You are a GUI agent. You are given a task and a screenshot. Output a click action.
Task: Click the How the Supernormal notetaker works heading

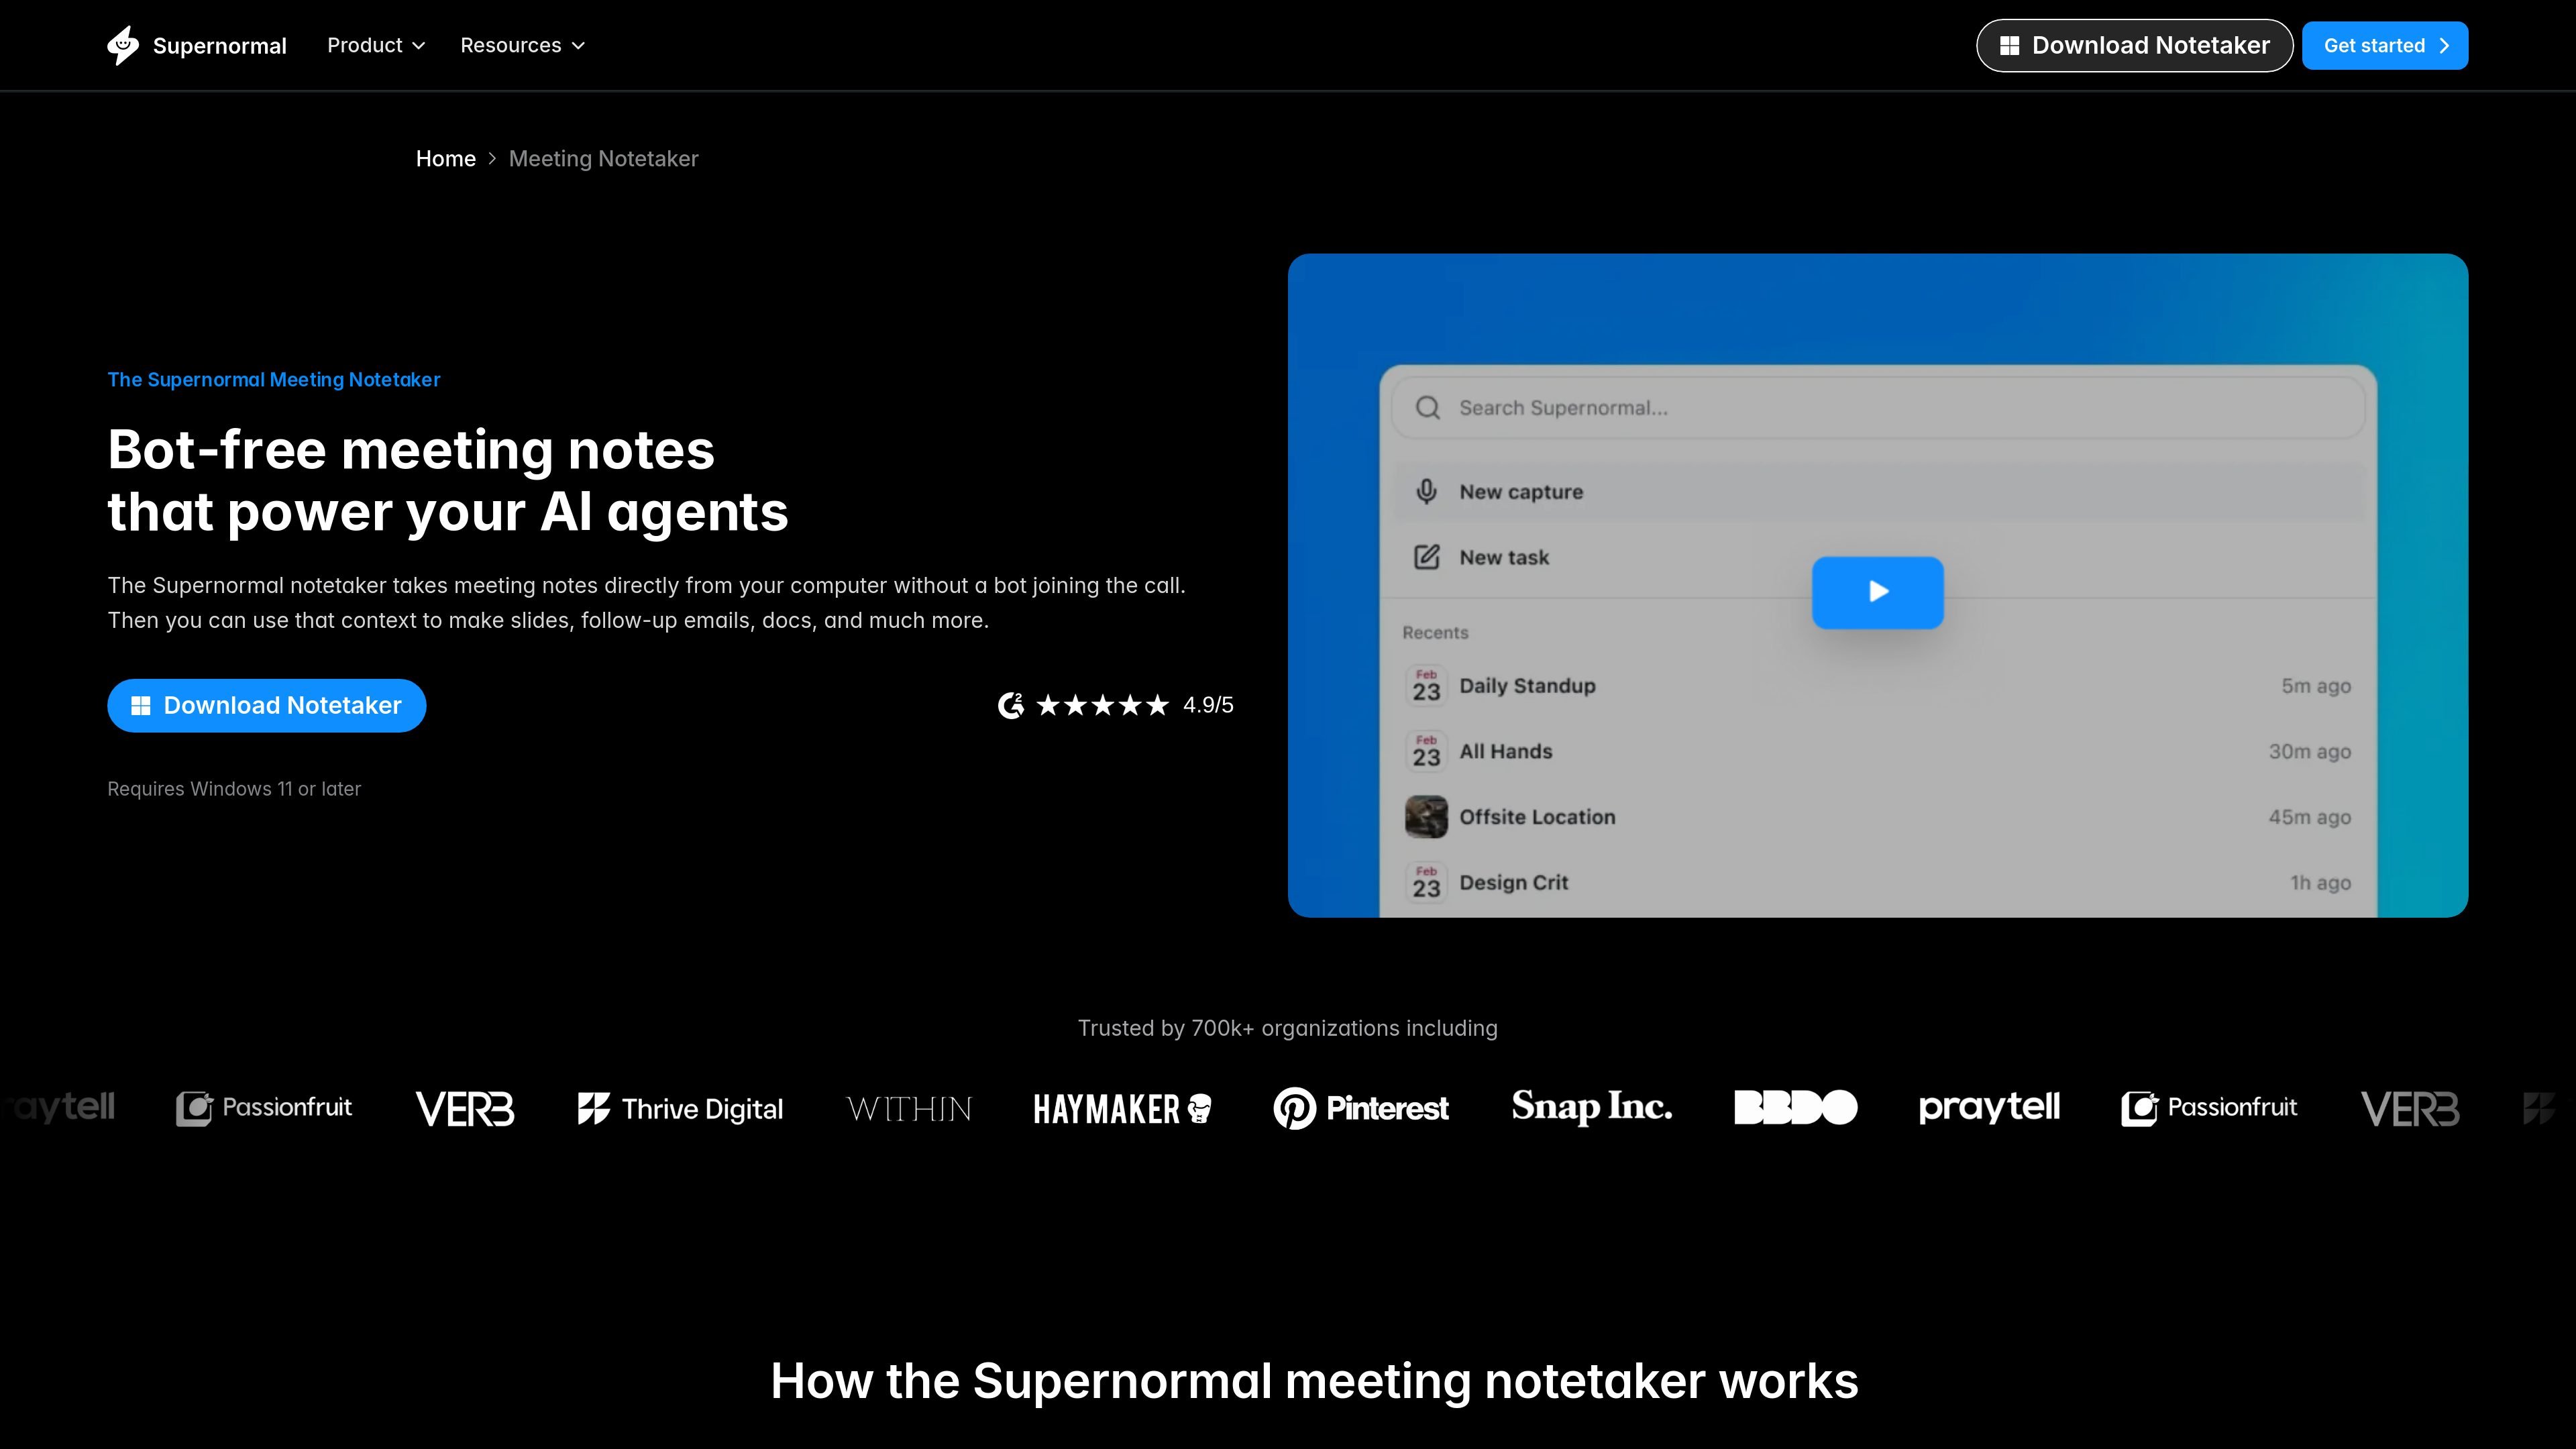click(1314, 1381)
